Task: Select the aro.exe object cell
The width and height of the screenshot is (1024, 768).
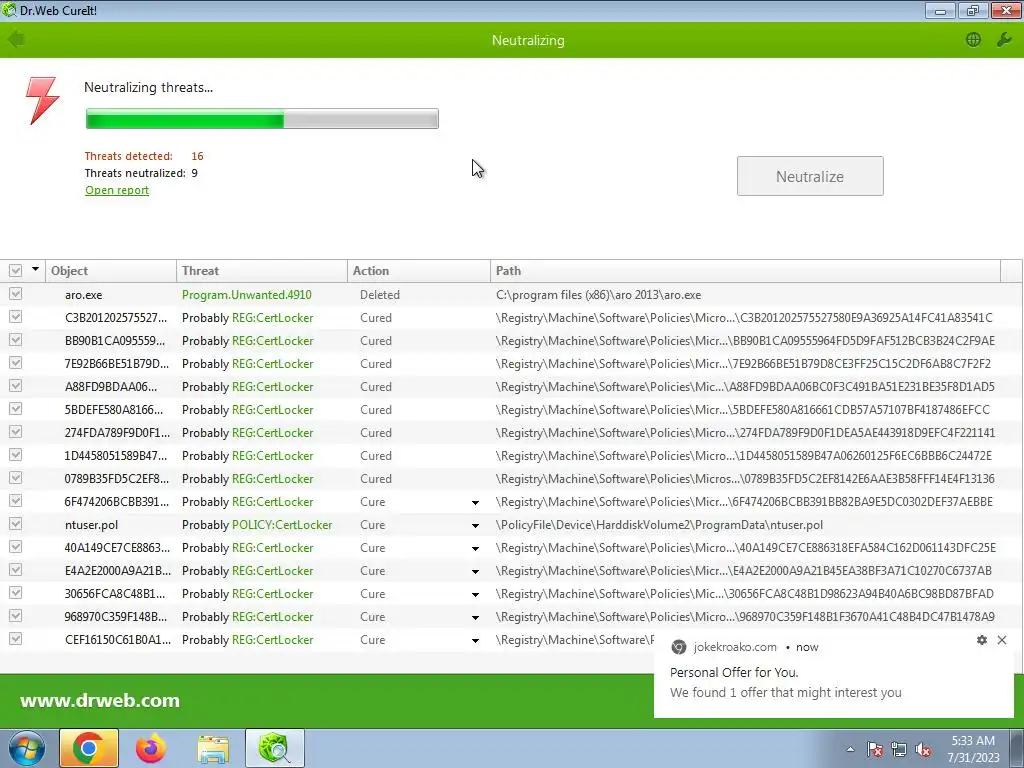Action: [x=84, y=295]
